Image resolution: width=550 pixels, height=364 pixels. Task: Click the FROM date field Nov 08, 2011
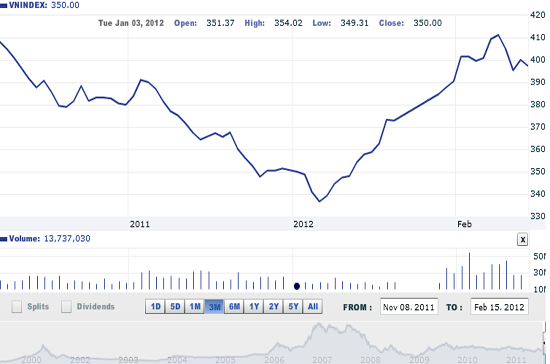(409, 307)
